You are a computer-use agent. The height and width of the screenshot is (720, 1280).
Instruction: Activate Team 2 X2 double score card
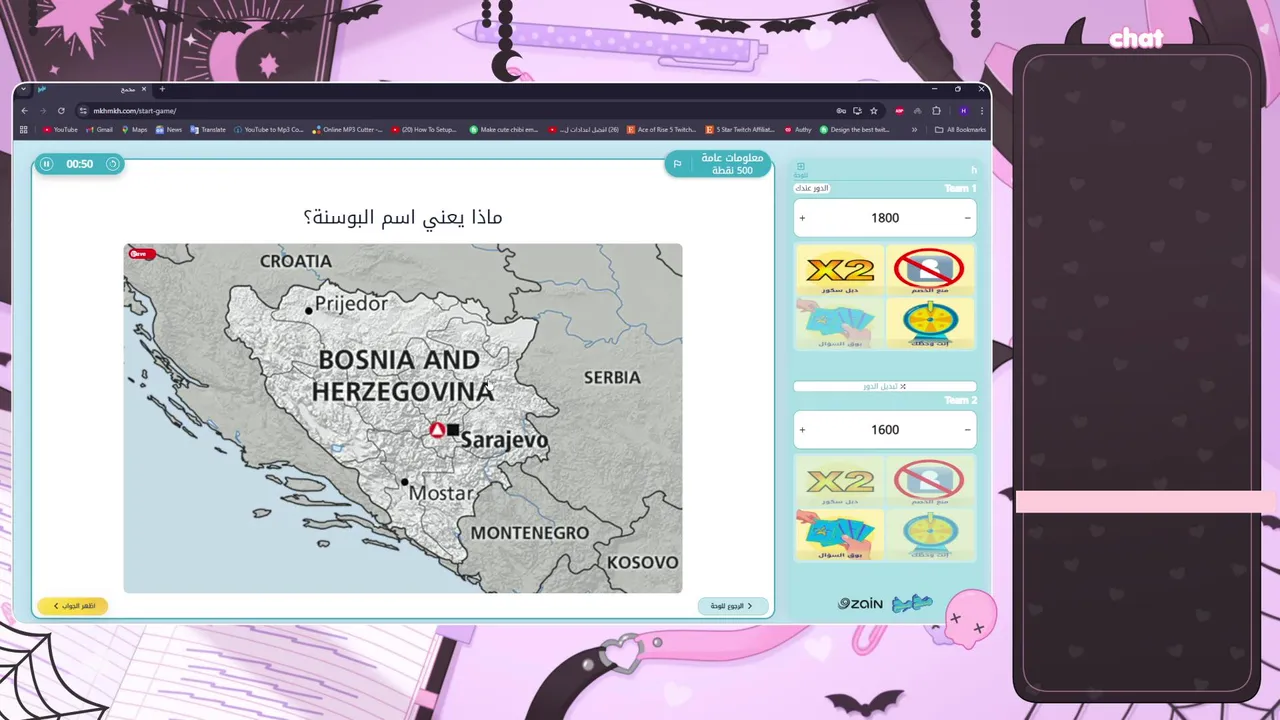coord(840,481)
